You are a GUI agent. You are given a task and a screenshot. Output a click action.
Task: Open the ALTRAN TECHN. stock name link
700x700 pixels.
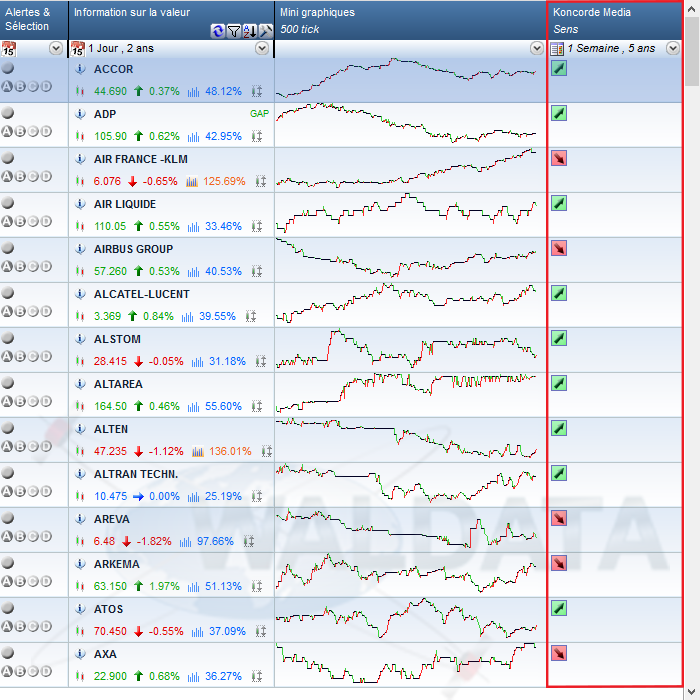coord(136,474)
